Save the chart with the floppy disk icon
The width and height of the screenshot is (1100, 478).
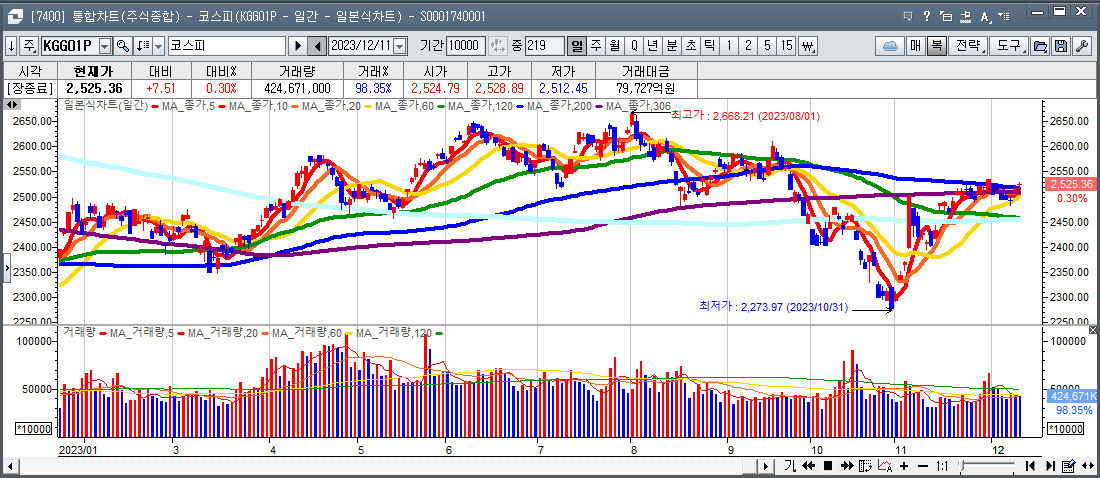[1061, 46]
